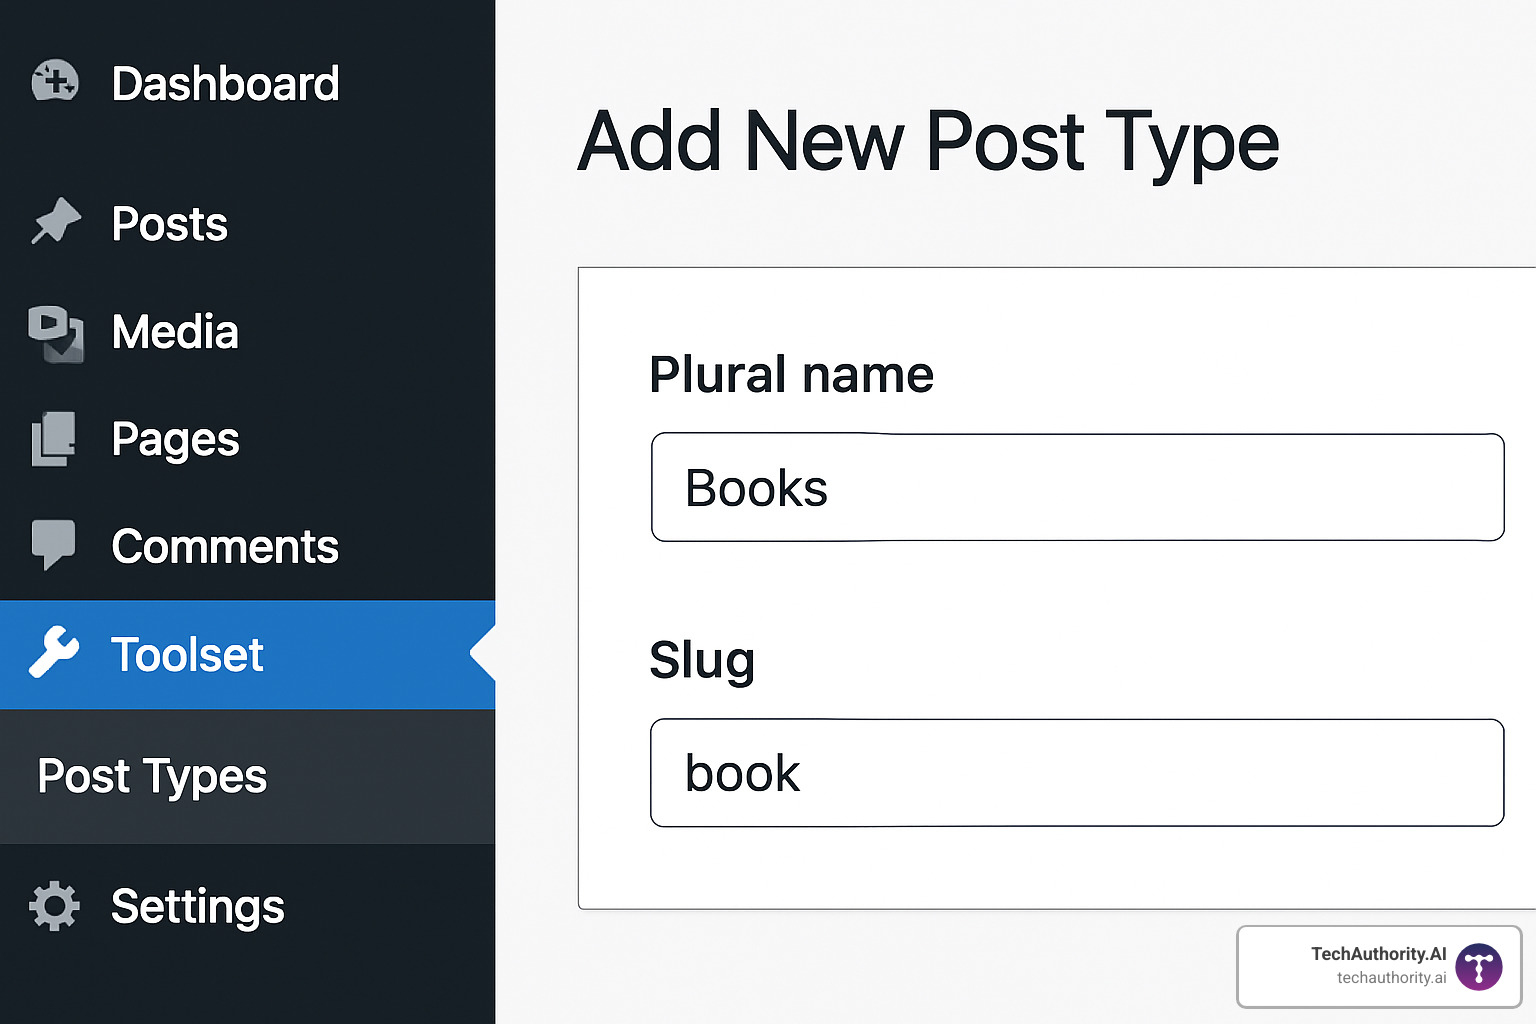Click the Dashboard icon
1536x1024 pixels.
point(55,83)
